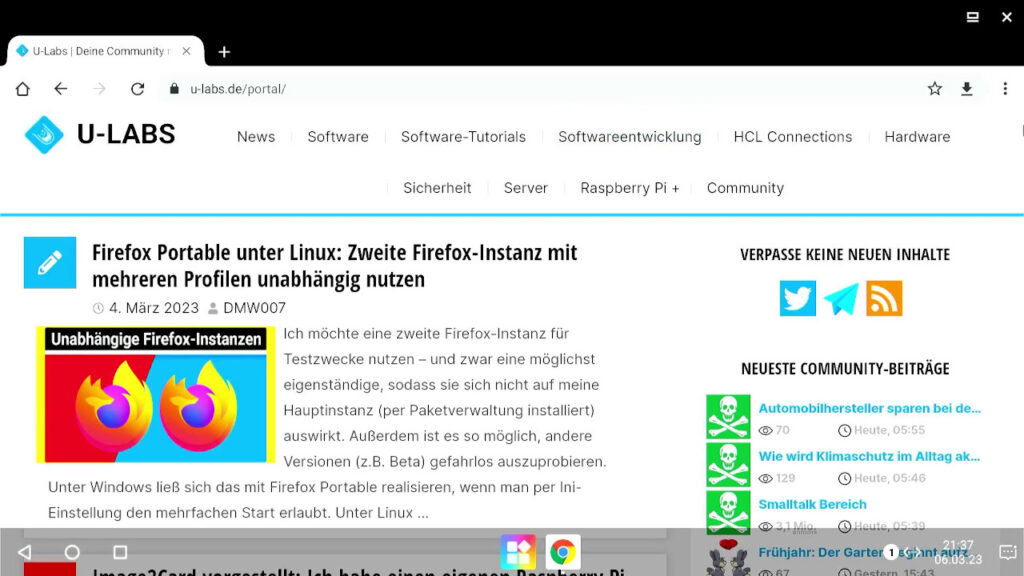Screen dimensions: 1024x576
Task: Click the 'Neueste Community-Beiträge' heading
Action: point(845,368)
